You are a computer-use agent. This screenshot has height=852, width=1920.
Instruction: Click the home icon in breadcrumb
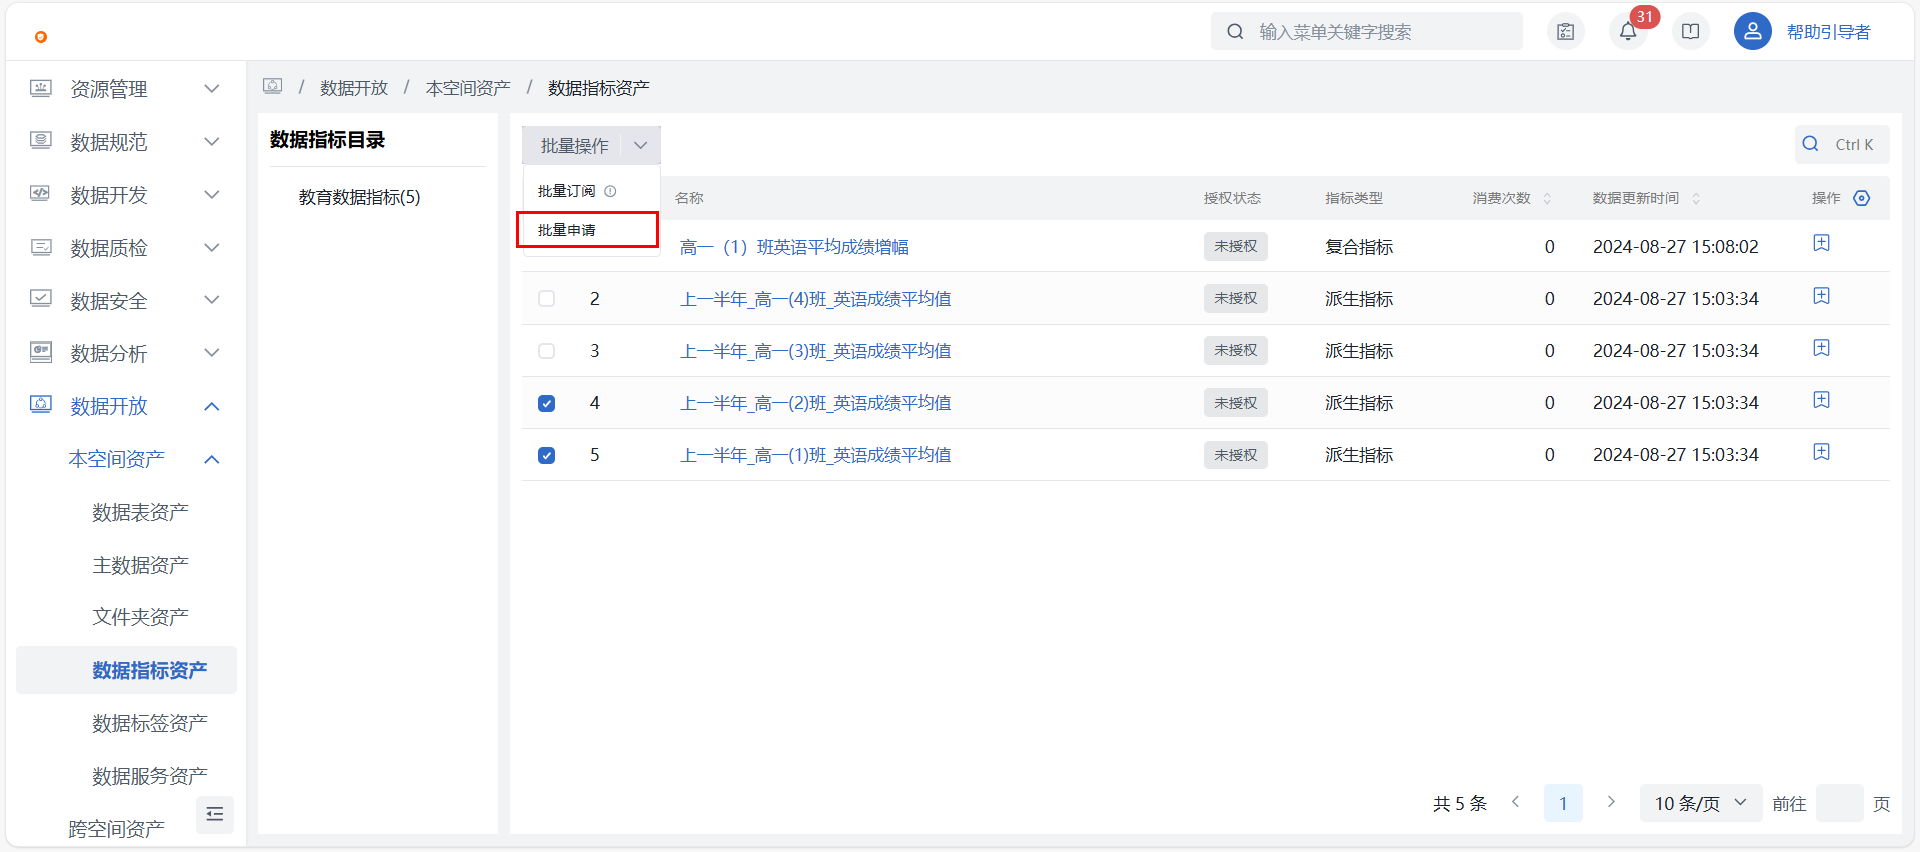click(273, 87)
